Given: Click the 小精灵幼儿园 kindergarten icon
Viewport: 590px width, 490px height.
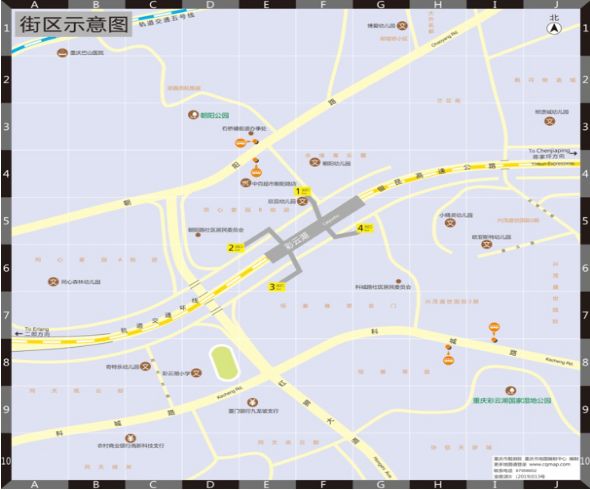Looking at the screenshot, I should pyautogui.click(x=450, y=223).
